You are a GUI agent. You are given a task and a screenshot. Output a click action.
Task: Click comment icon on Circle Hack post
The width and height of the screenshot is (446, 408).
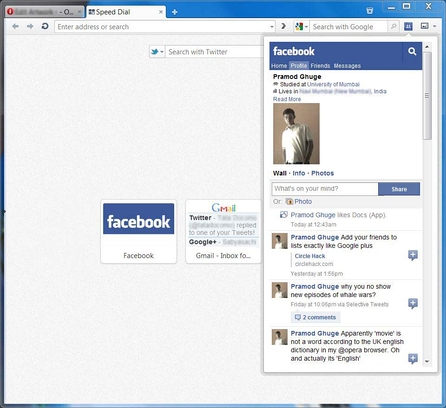tap(413, 255)
